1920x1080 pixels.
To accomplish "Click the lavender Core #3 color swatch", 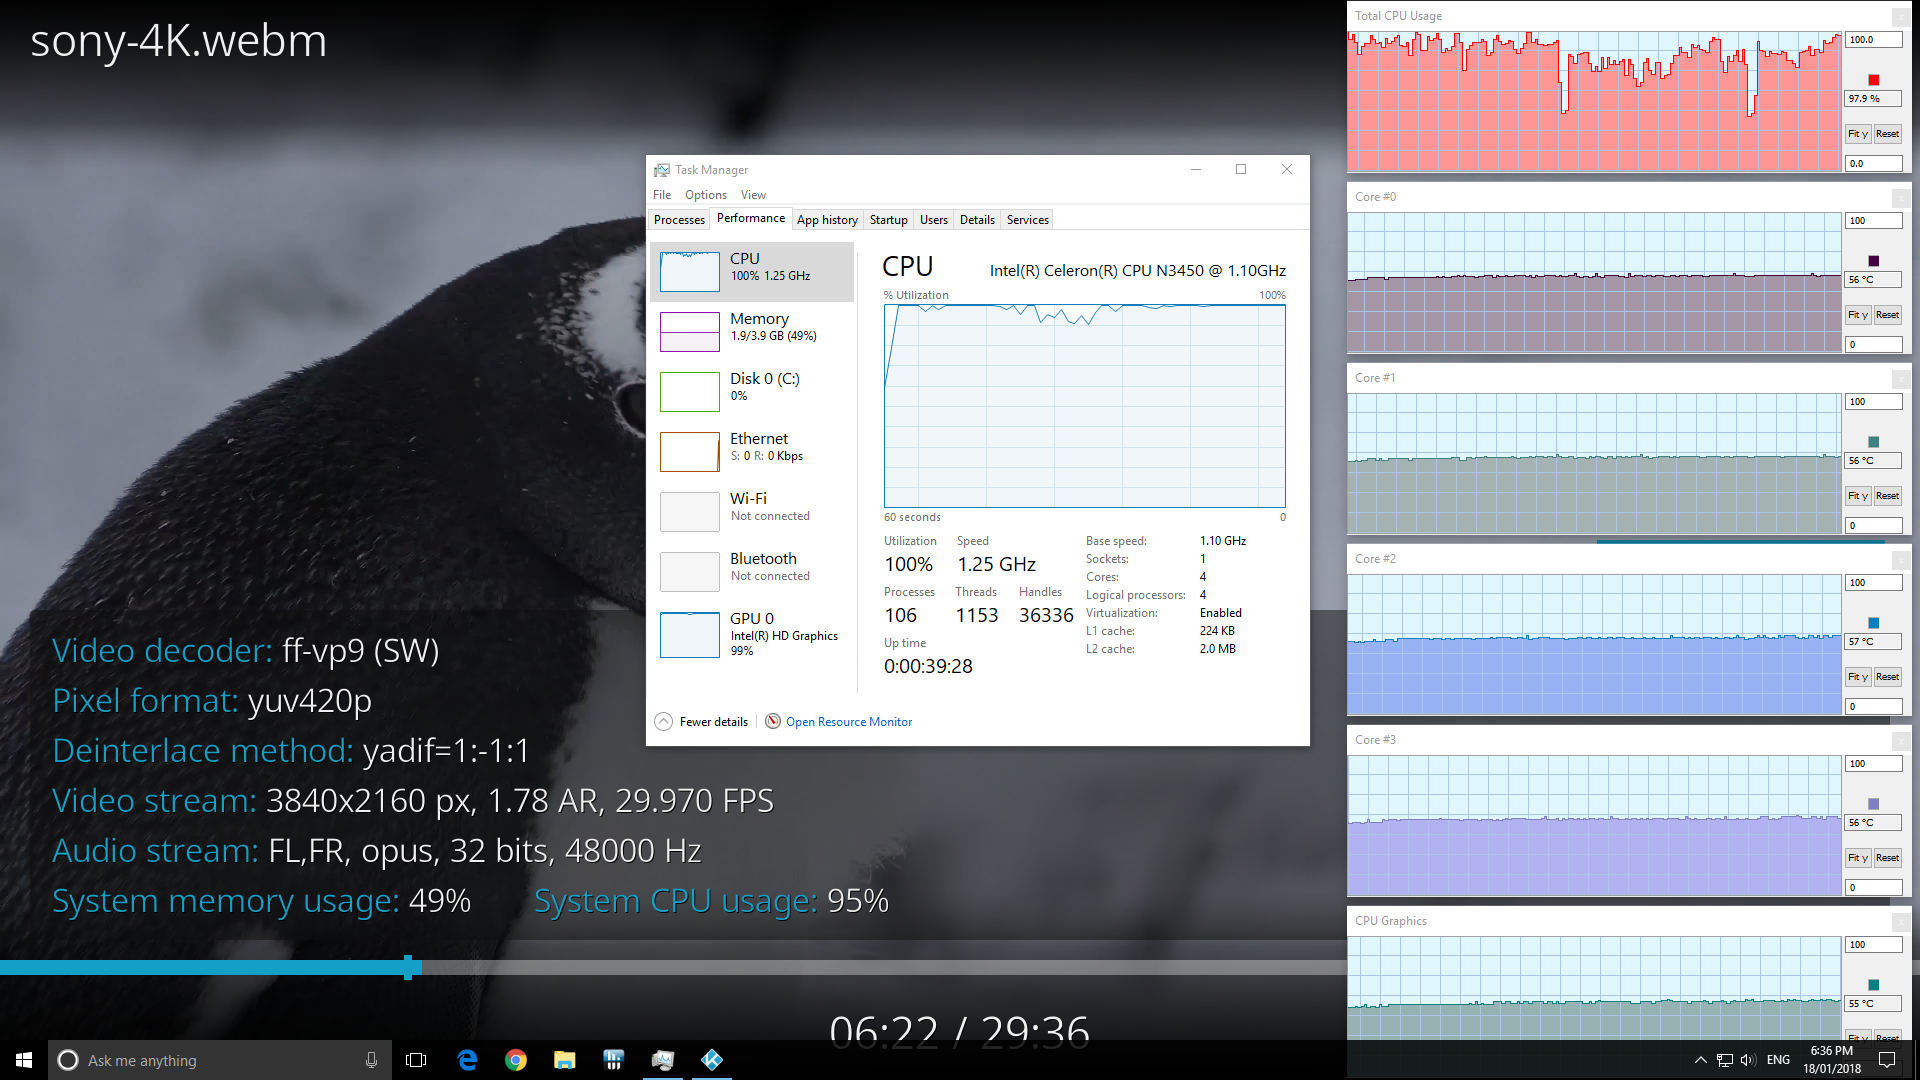I will point(1874,804).
